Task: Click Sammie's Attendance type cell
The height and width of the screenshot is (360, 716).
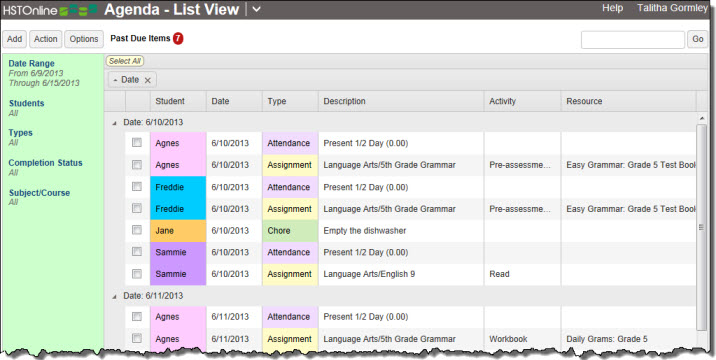Action: 290,253
